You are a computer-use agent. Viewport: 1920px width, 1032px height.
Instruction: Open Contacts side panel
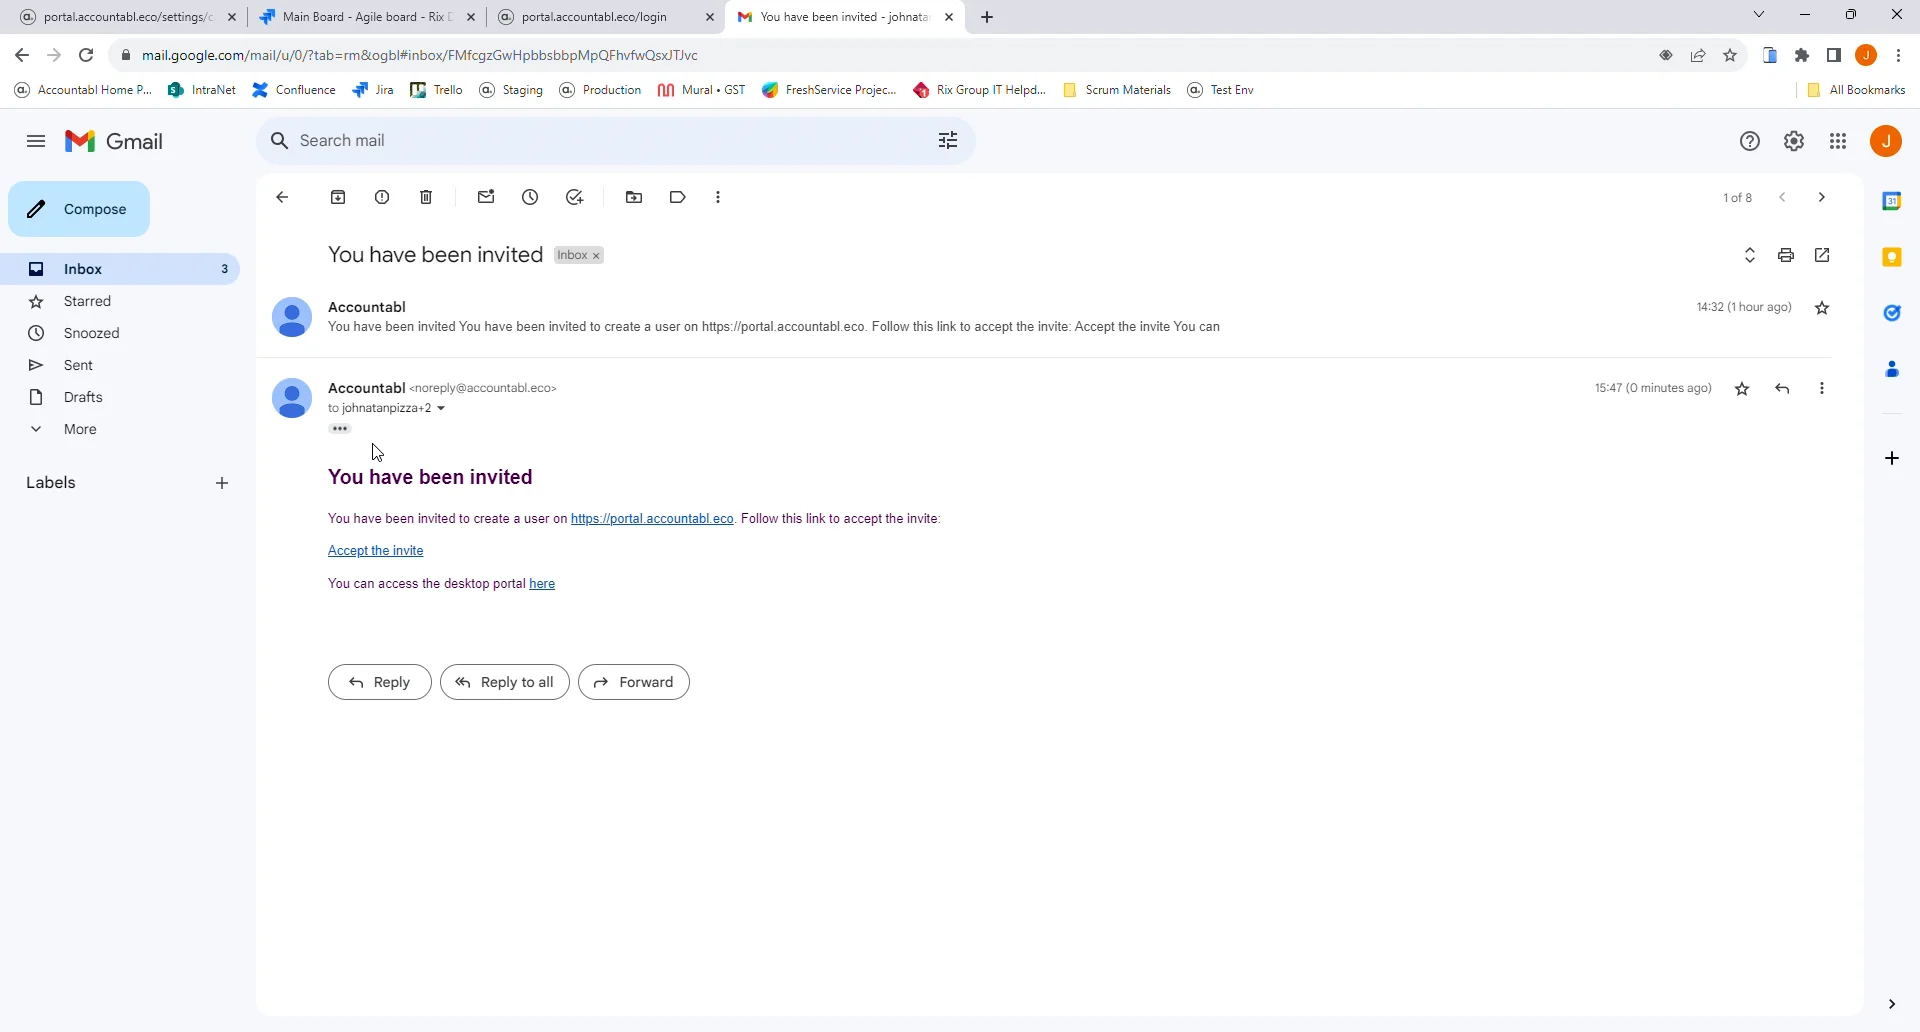(x=1892, y=370)
